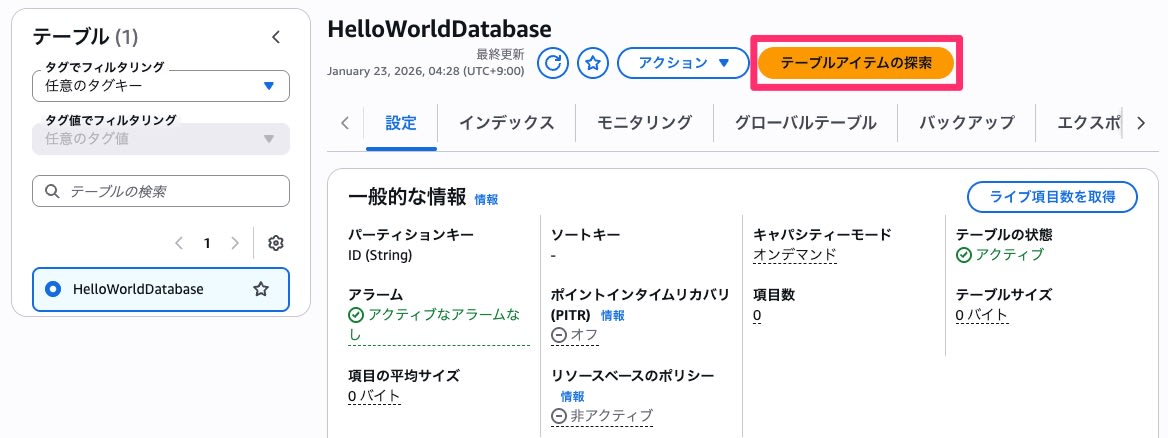Click the ID (String) partition key value
This screenshot has height=438, width=1168.
(380, 256)
